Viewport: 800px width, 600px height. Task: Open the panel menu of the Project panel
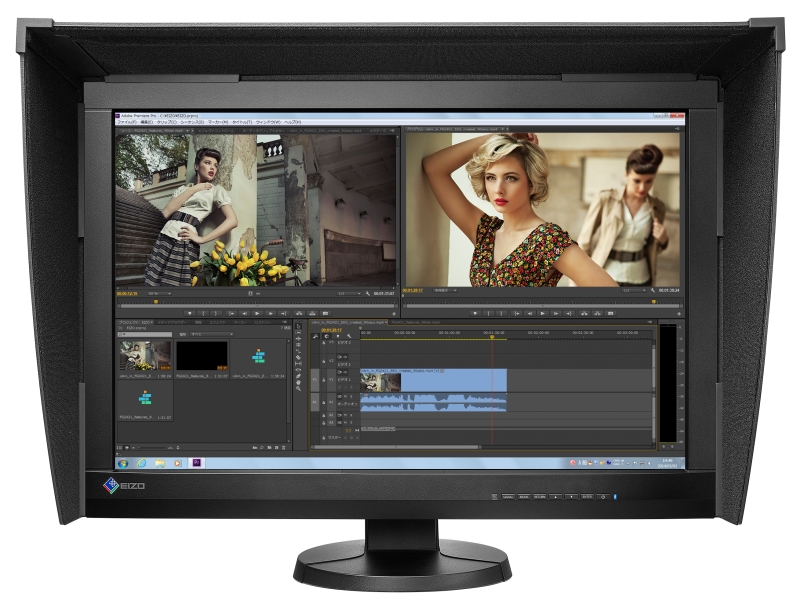pyautogui.click(x=285, y=323)
